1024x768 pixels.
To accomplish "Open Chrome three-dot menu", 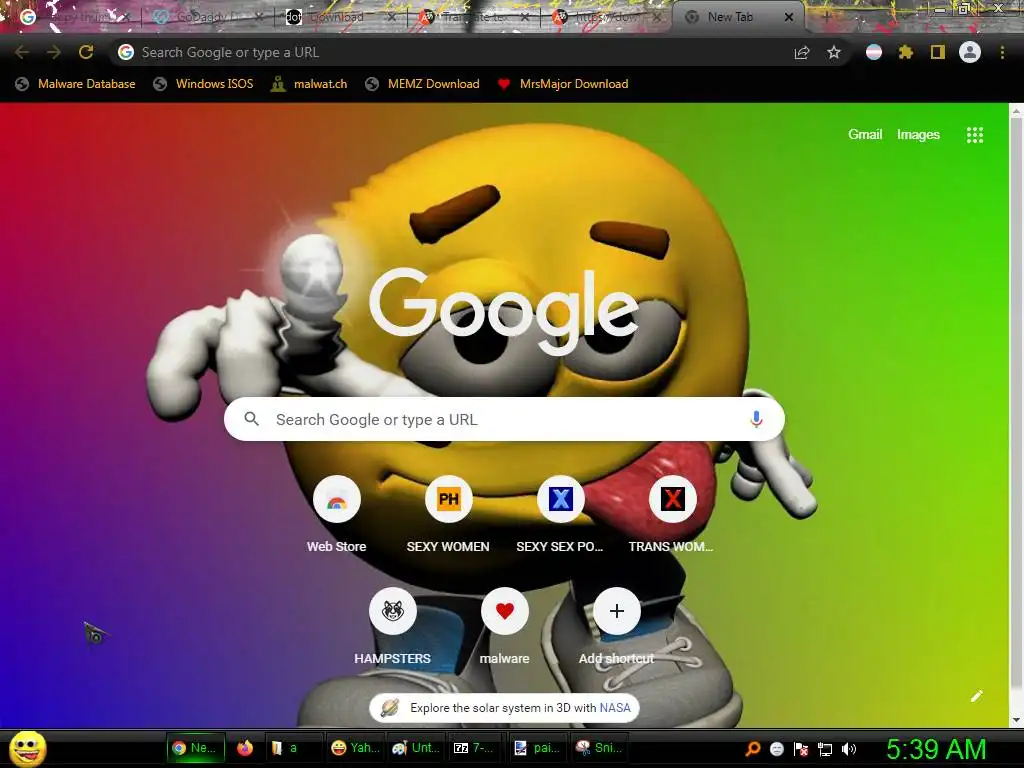I will pos(1002,52).
